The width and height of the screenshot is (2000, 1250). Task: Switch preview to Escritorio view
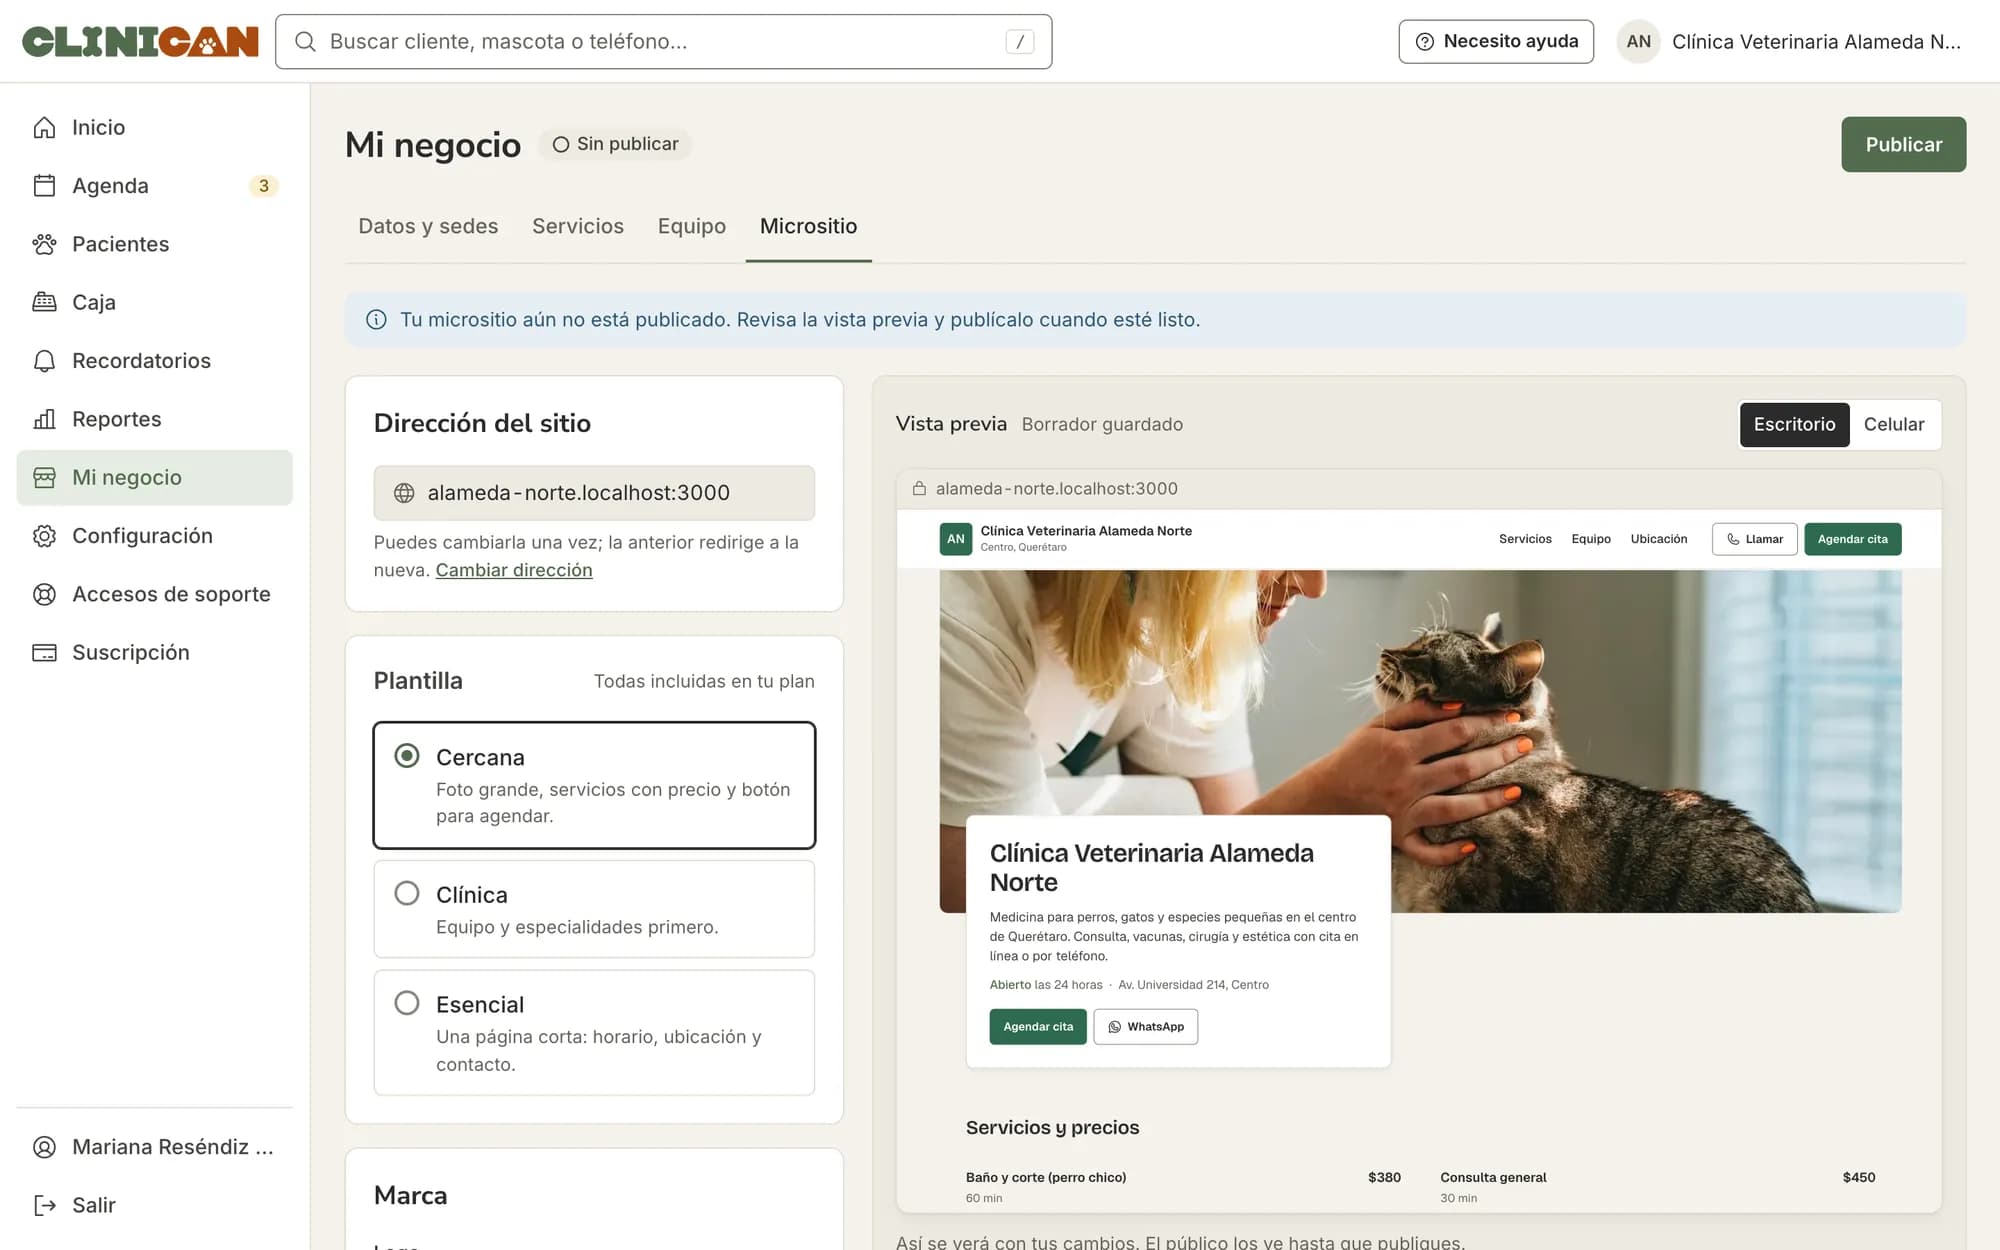pos(1794,424)
